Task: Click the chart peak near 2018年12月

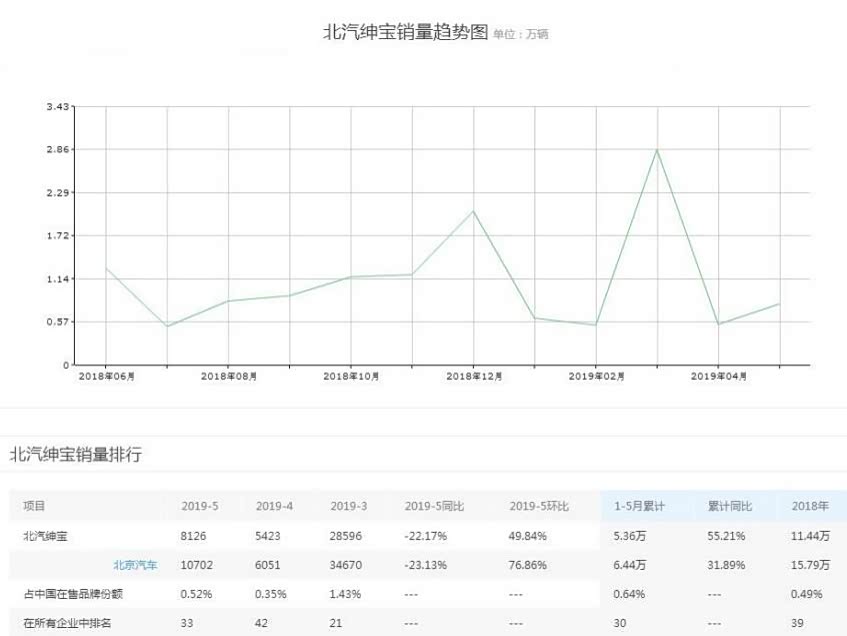Action: point(473,211)
